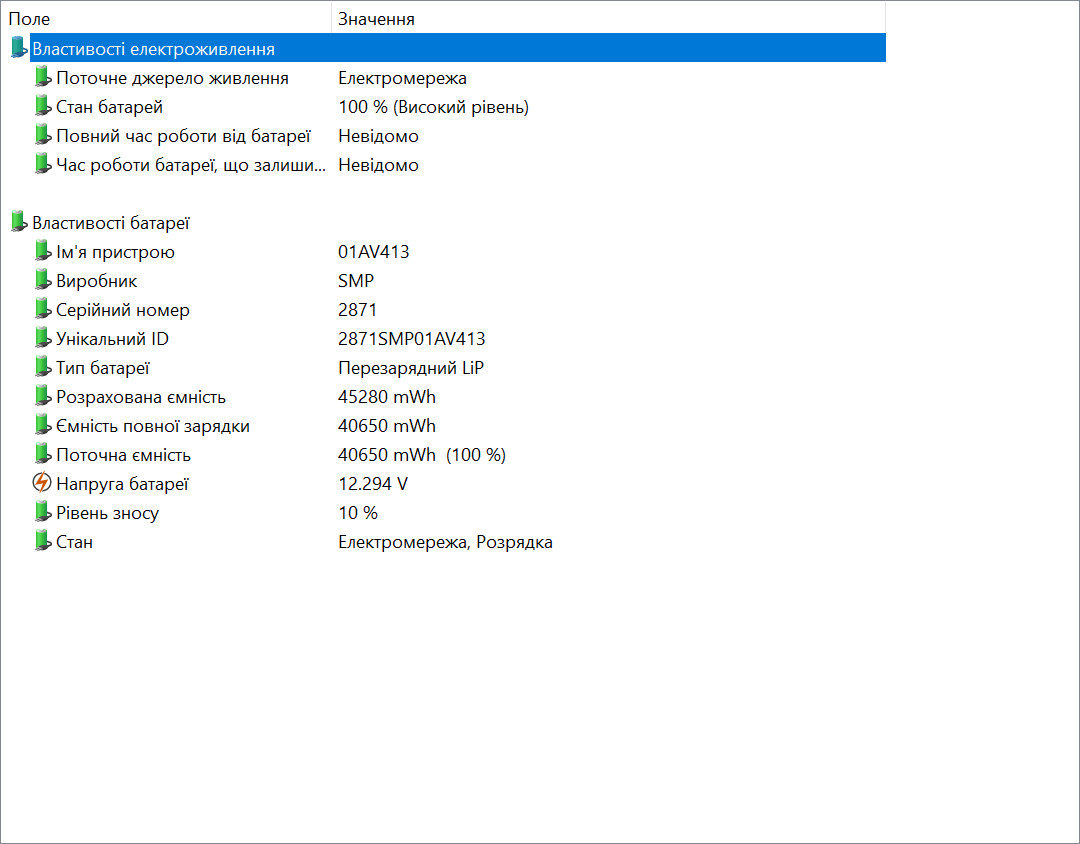Click the lightning icon beside Напруга батареї
The width and height of the screenshot is (1080, 844).
tap(42, 484)
